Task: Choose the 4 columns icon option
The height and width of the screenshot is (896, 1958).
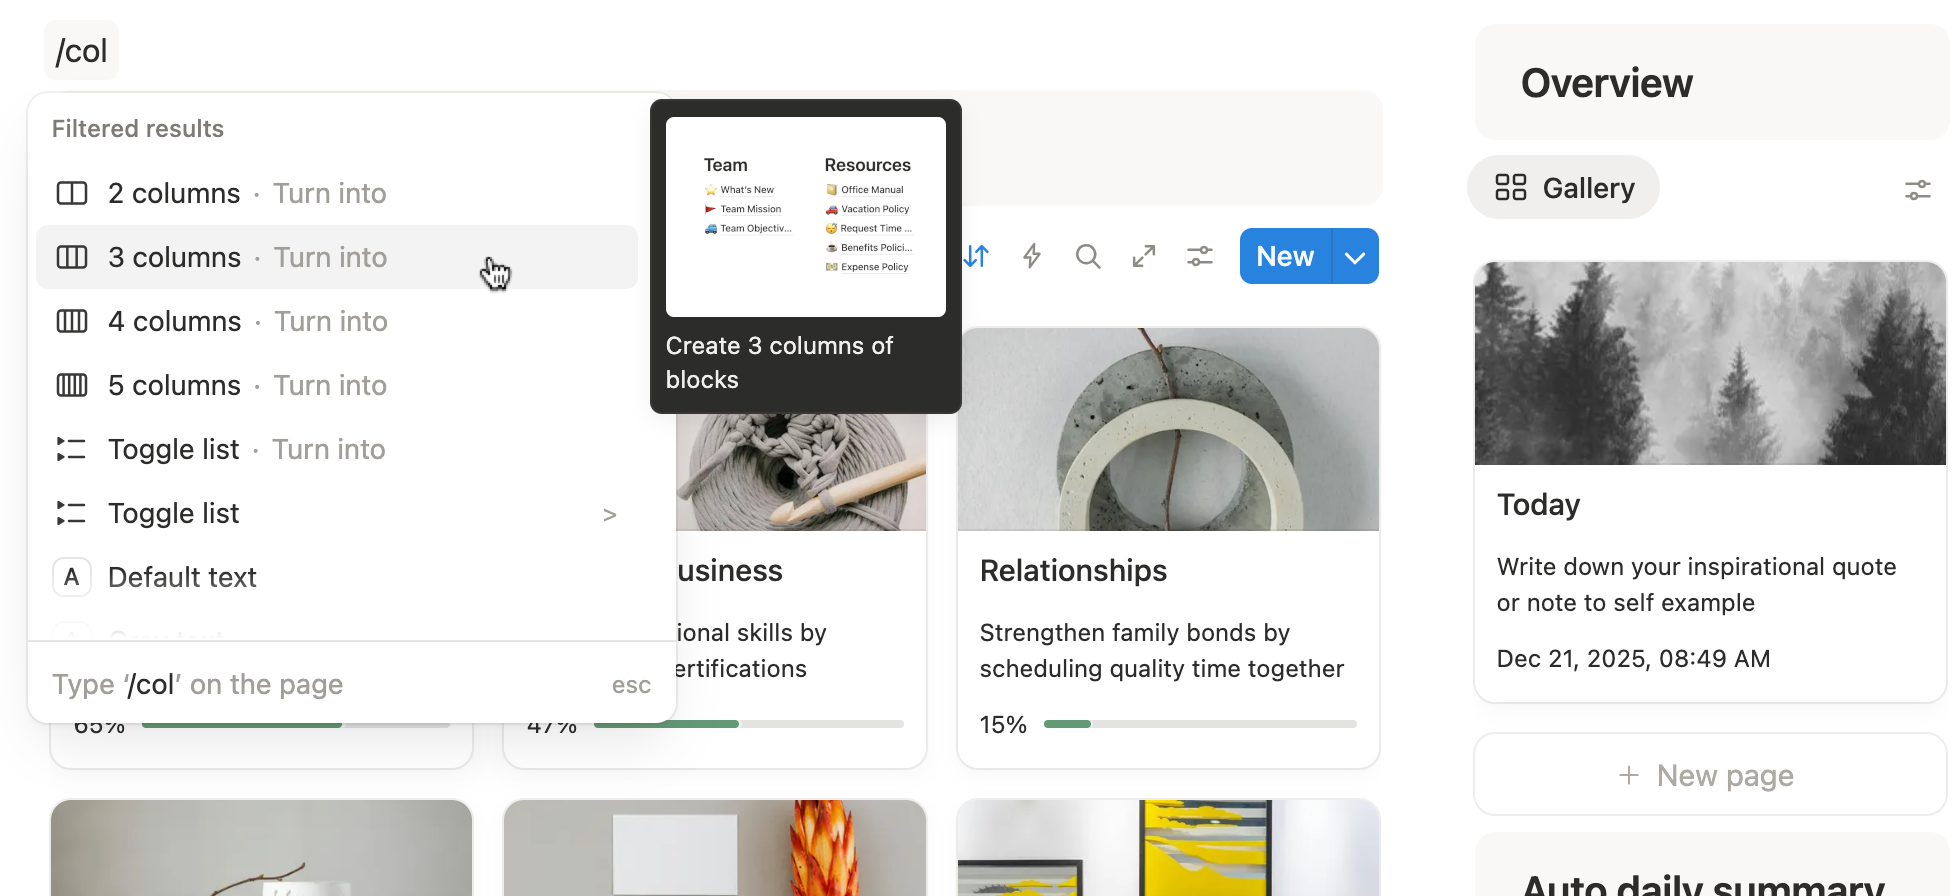Action: pos(72,321)
